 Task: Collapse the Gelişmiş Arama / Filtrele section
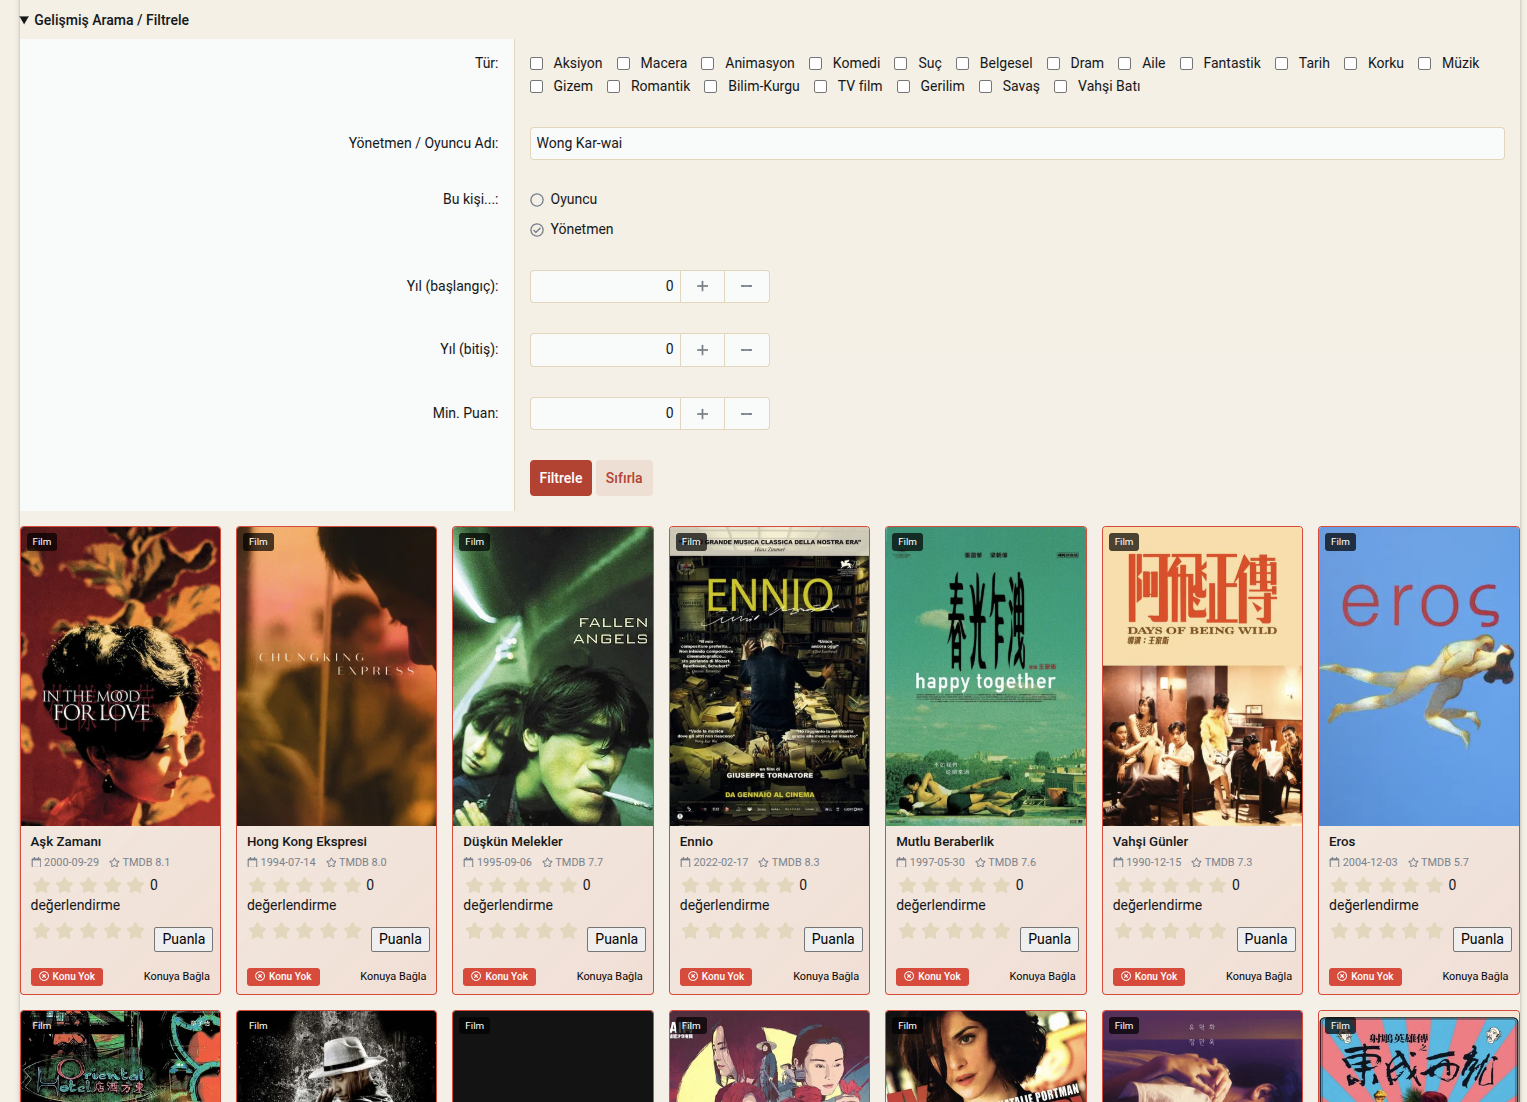(104, 20)
